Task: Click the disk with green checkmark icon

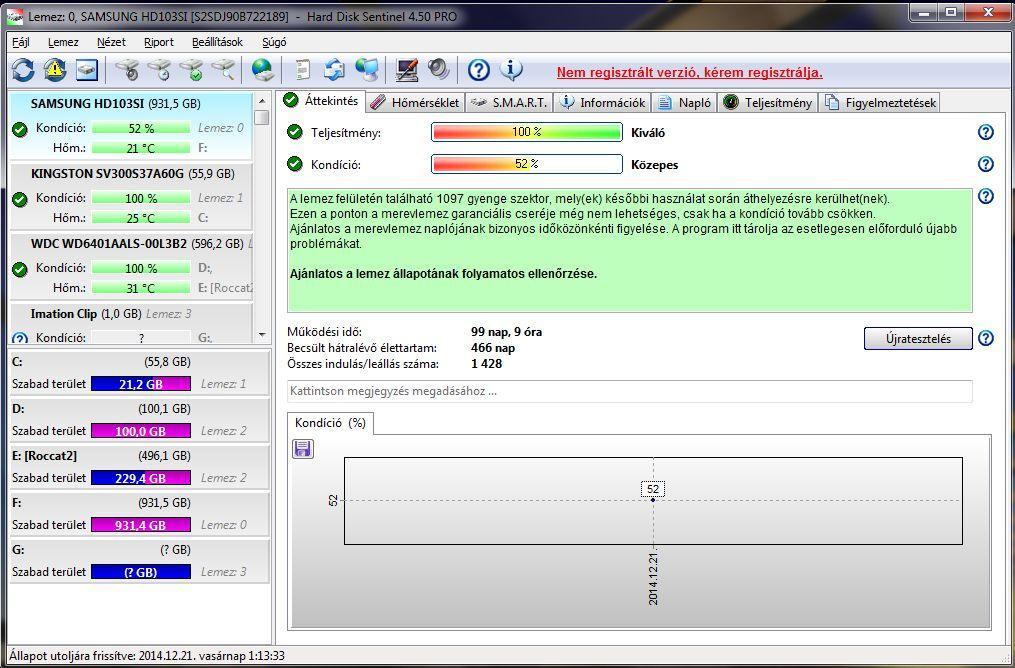Action: 191,70
